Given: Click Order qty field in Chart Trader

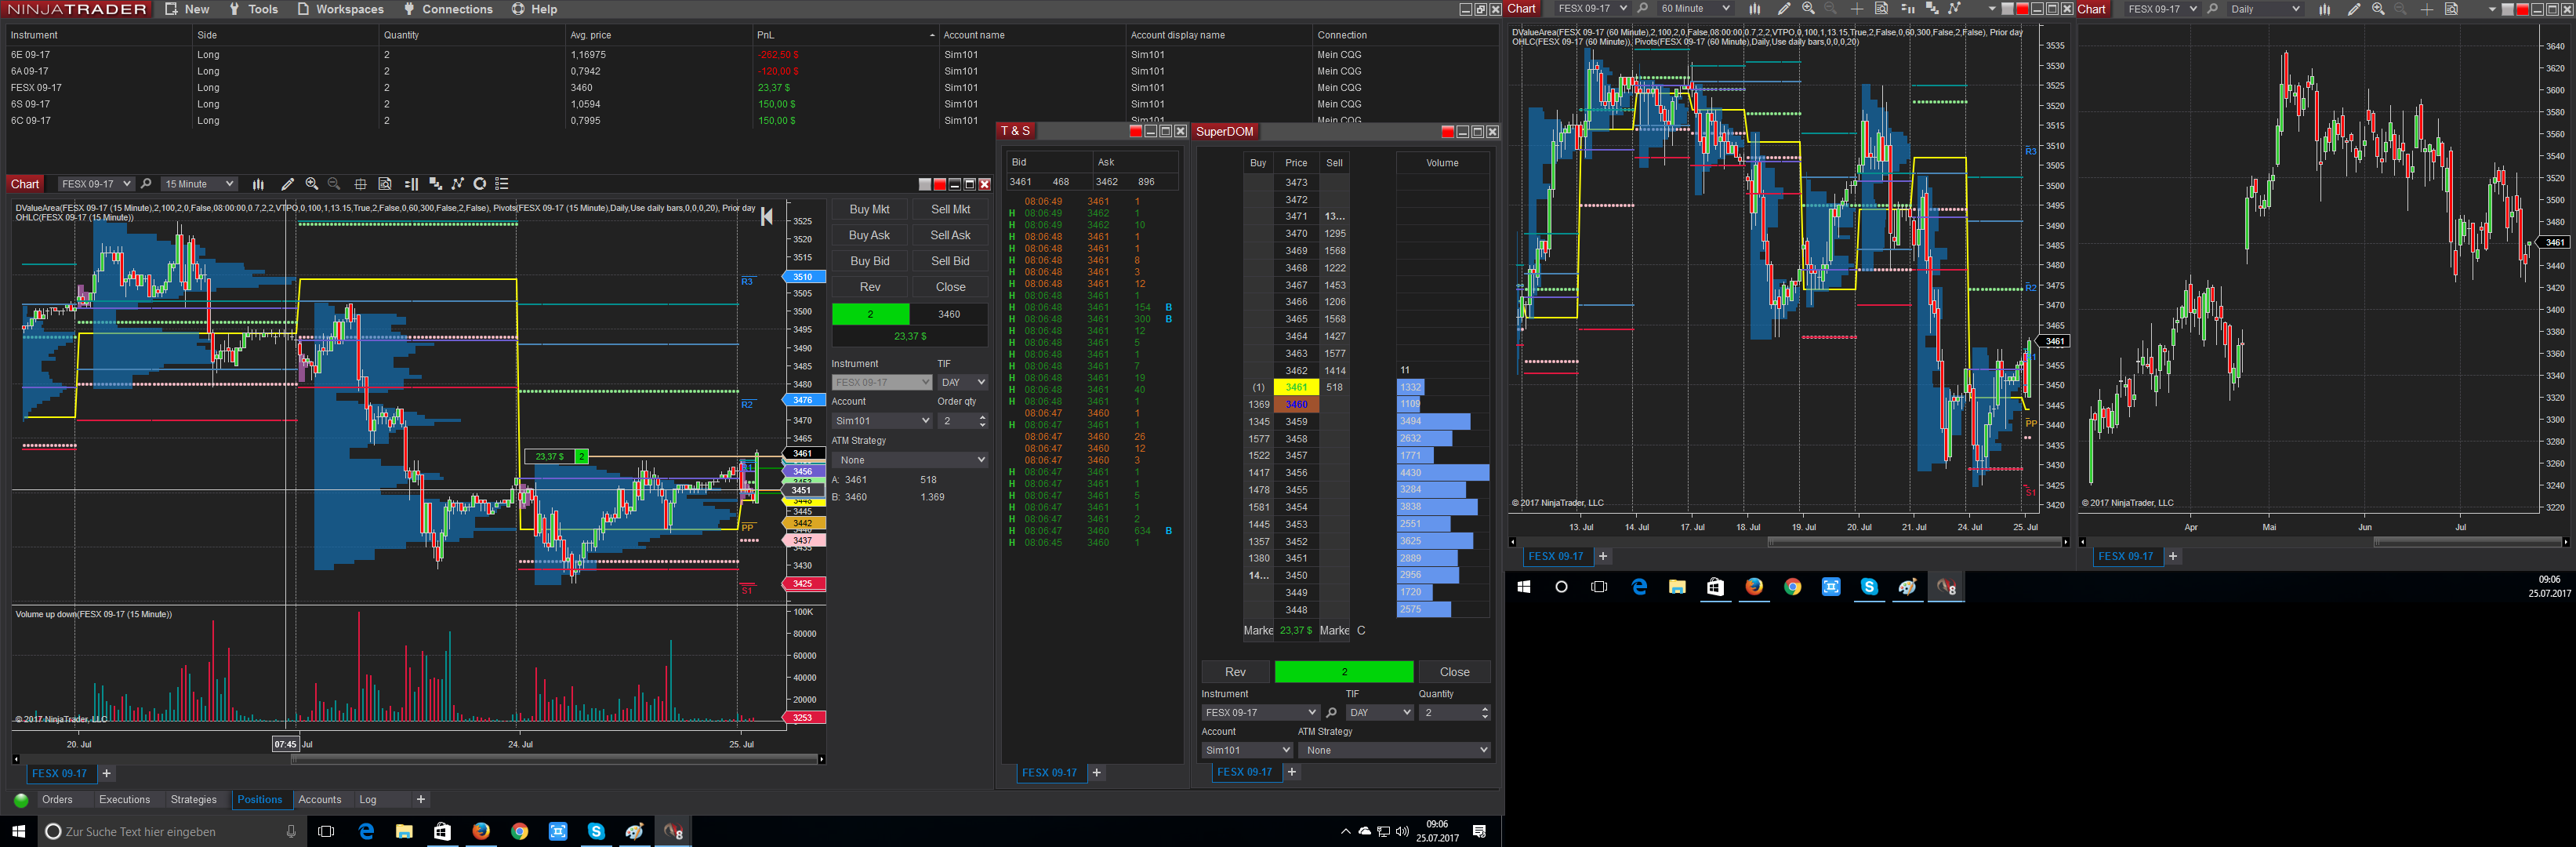Looking at the screenshot, I should pyautogui.click(x=962, y=421).
